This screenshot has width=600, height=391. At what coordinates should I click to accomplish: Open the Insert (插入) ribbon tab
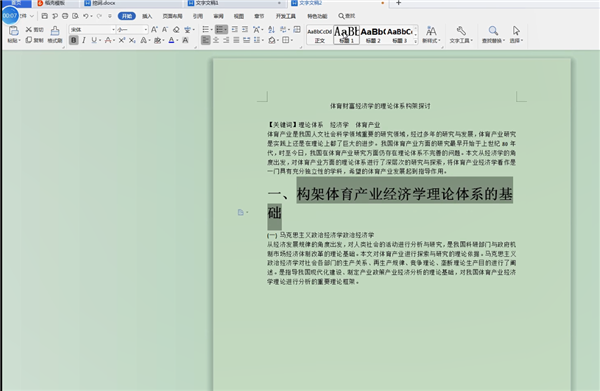tap(147, 16)
